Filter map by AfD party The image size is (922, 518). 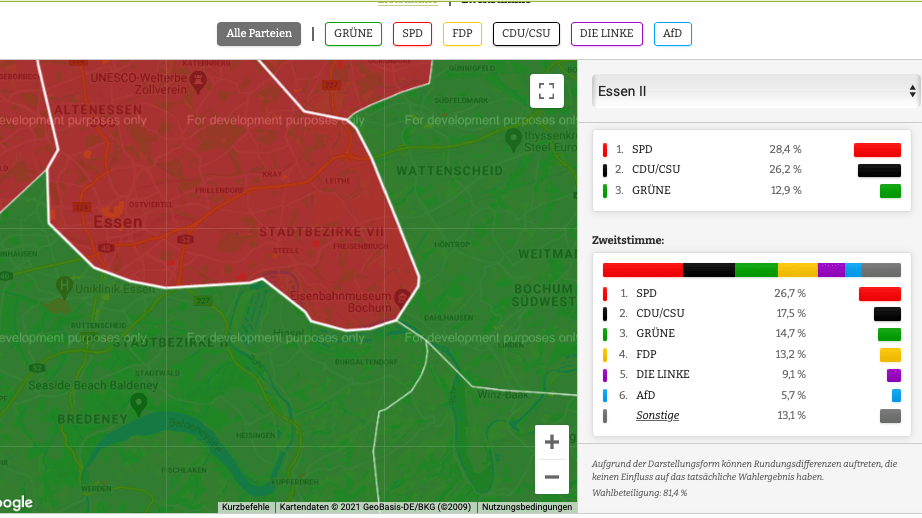[x=673, y=34]
